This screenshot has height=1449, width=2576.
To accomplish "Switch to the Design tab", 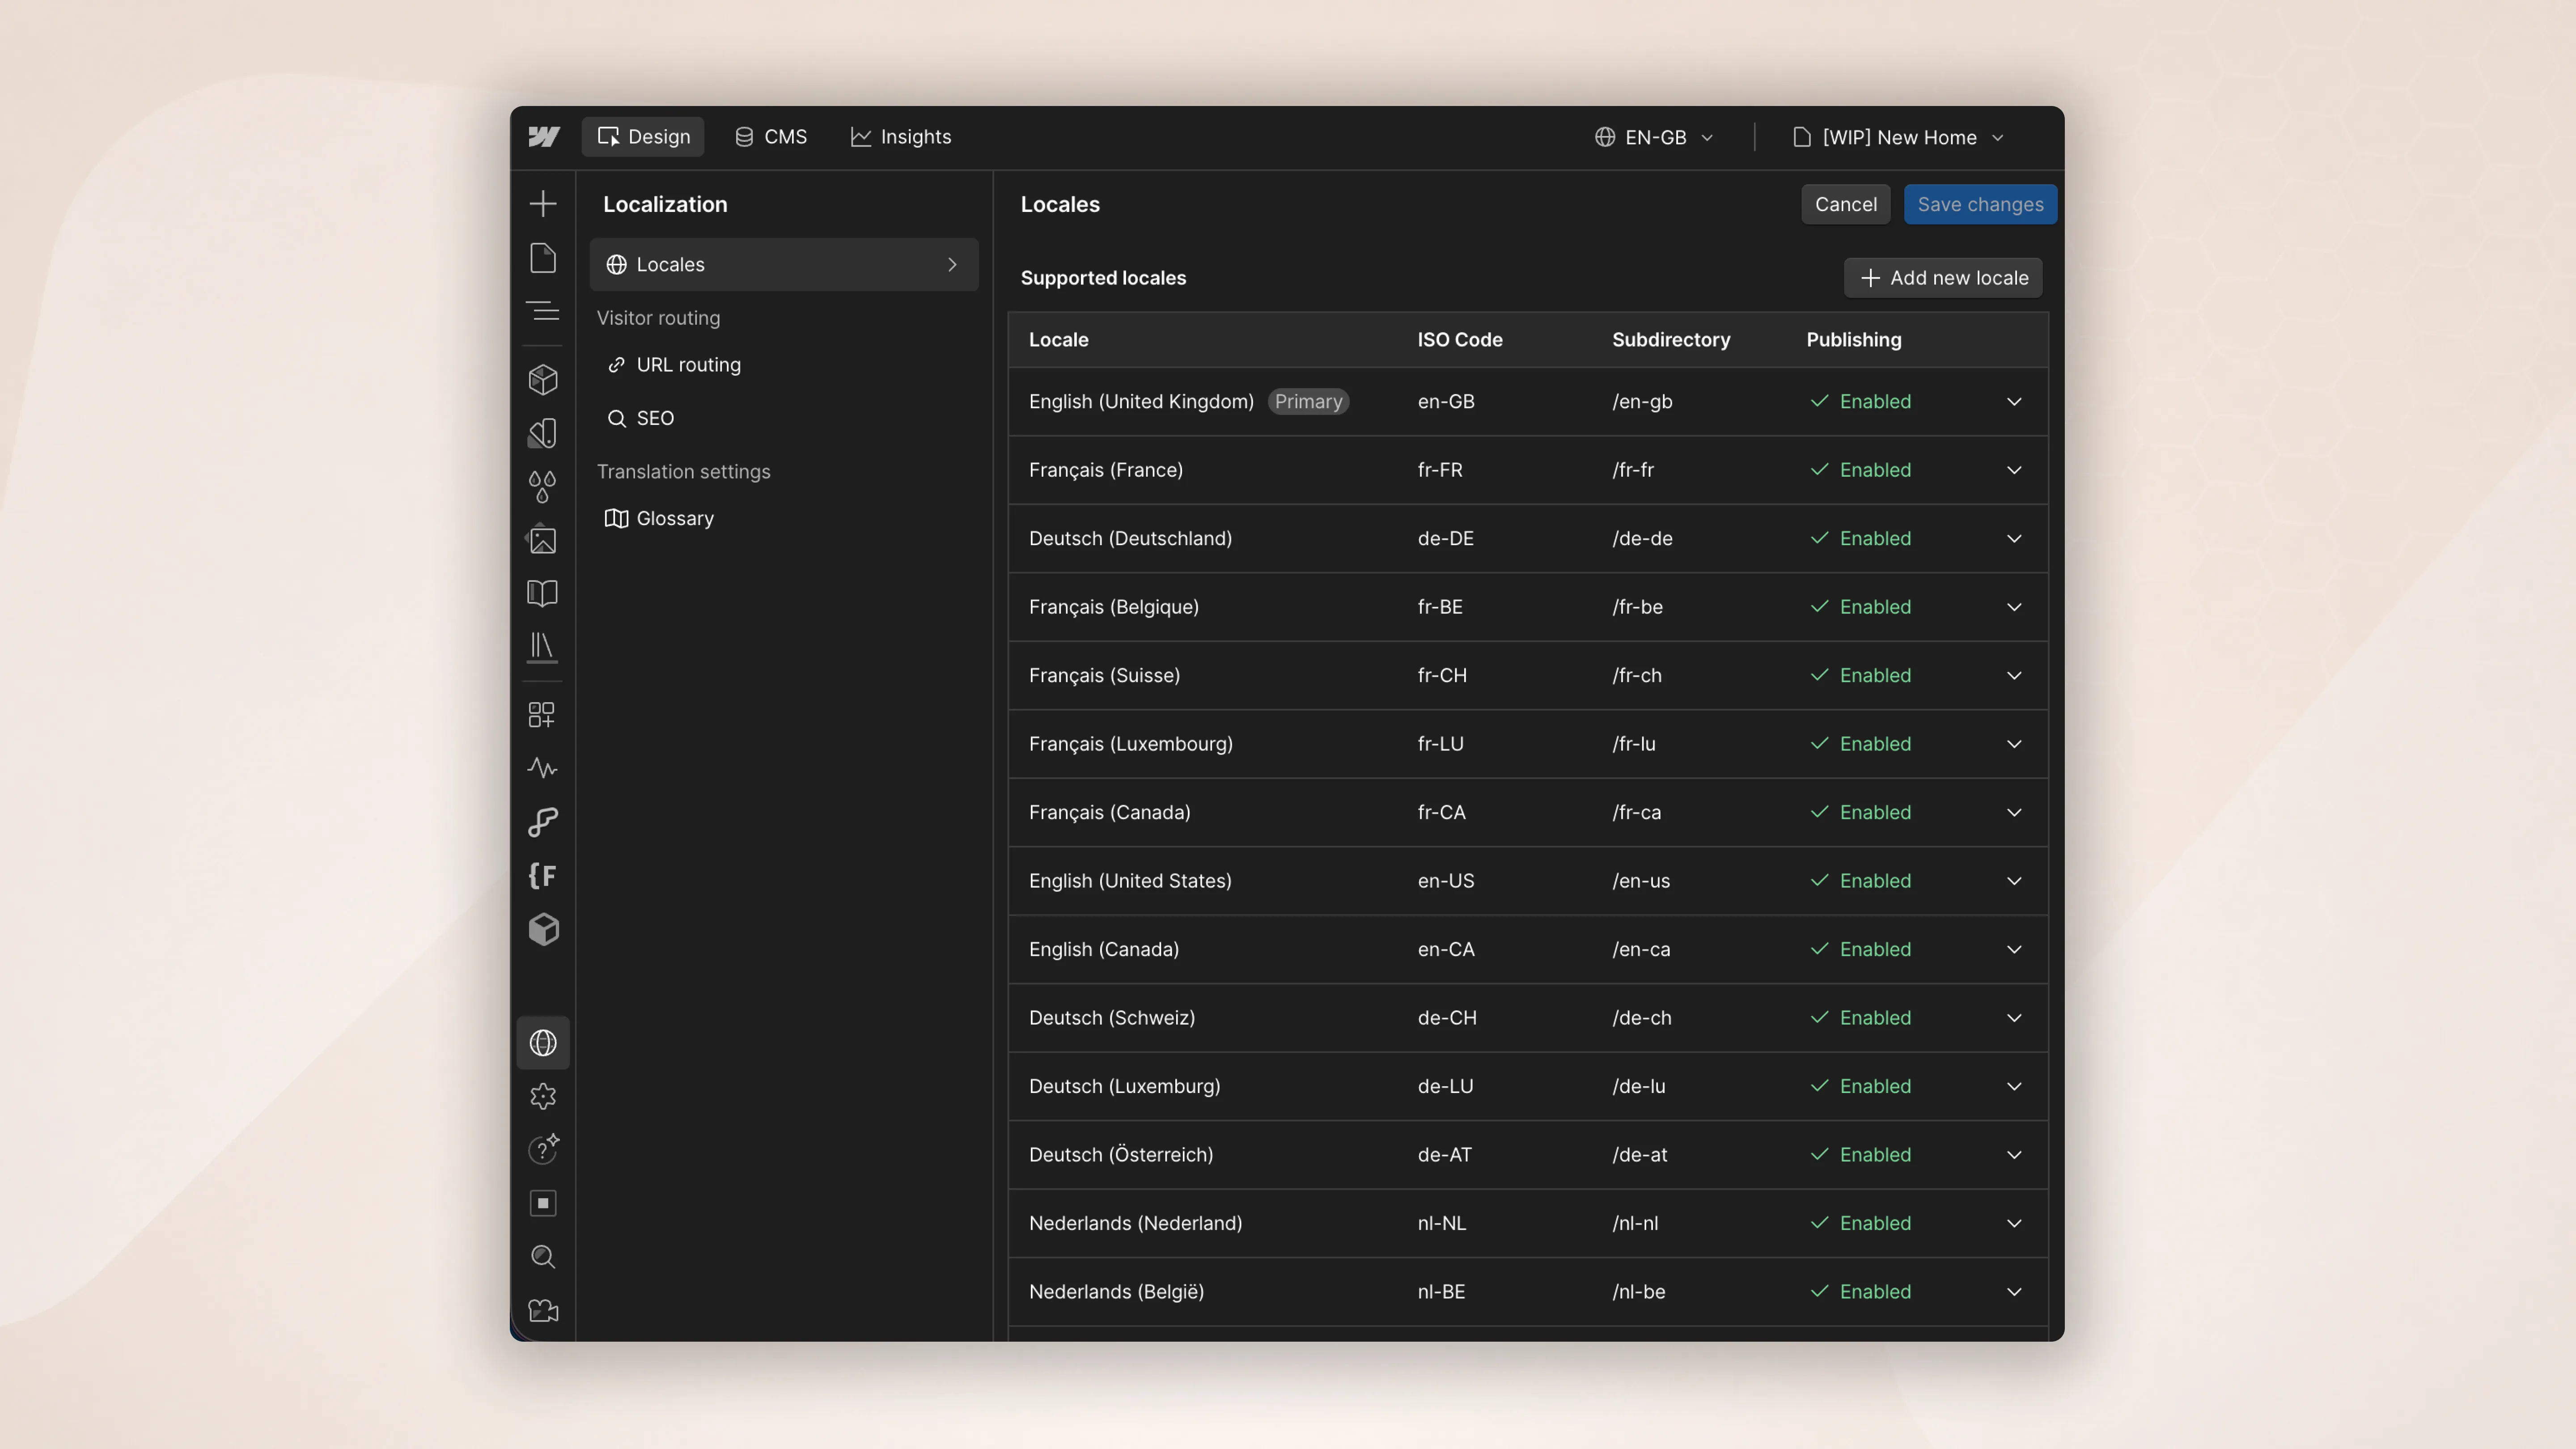I will click(x=643, y=137).
